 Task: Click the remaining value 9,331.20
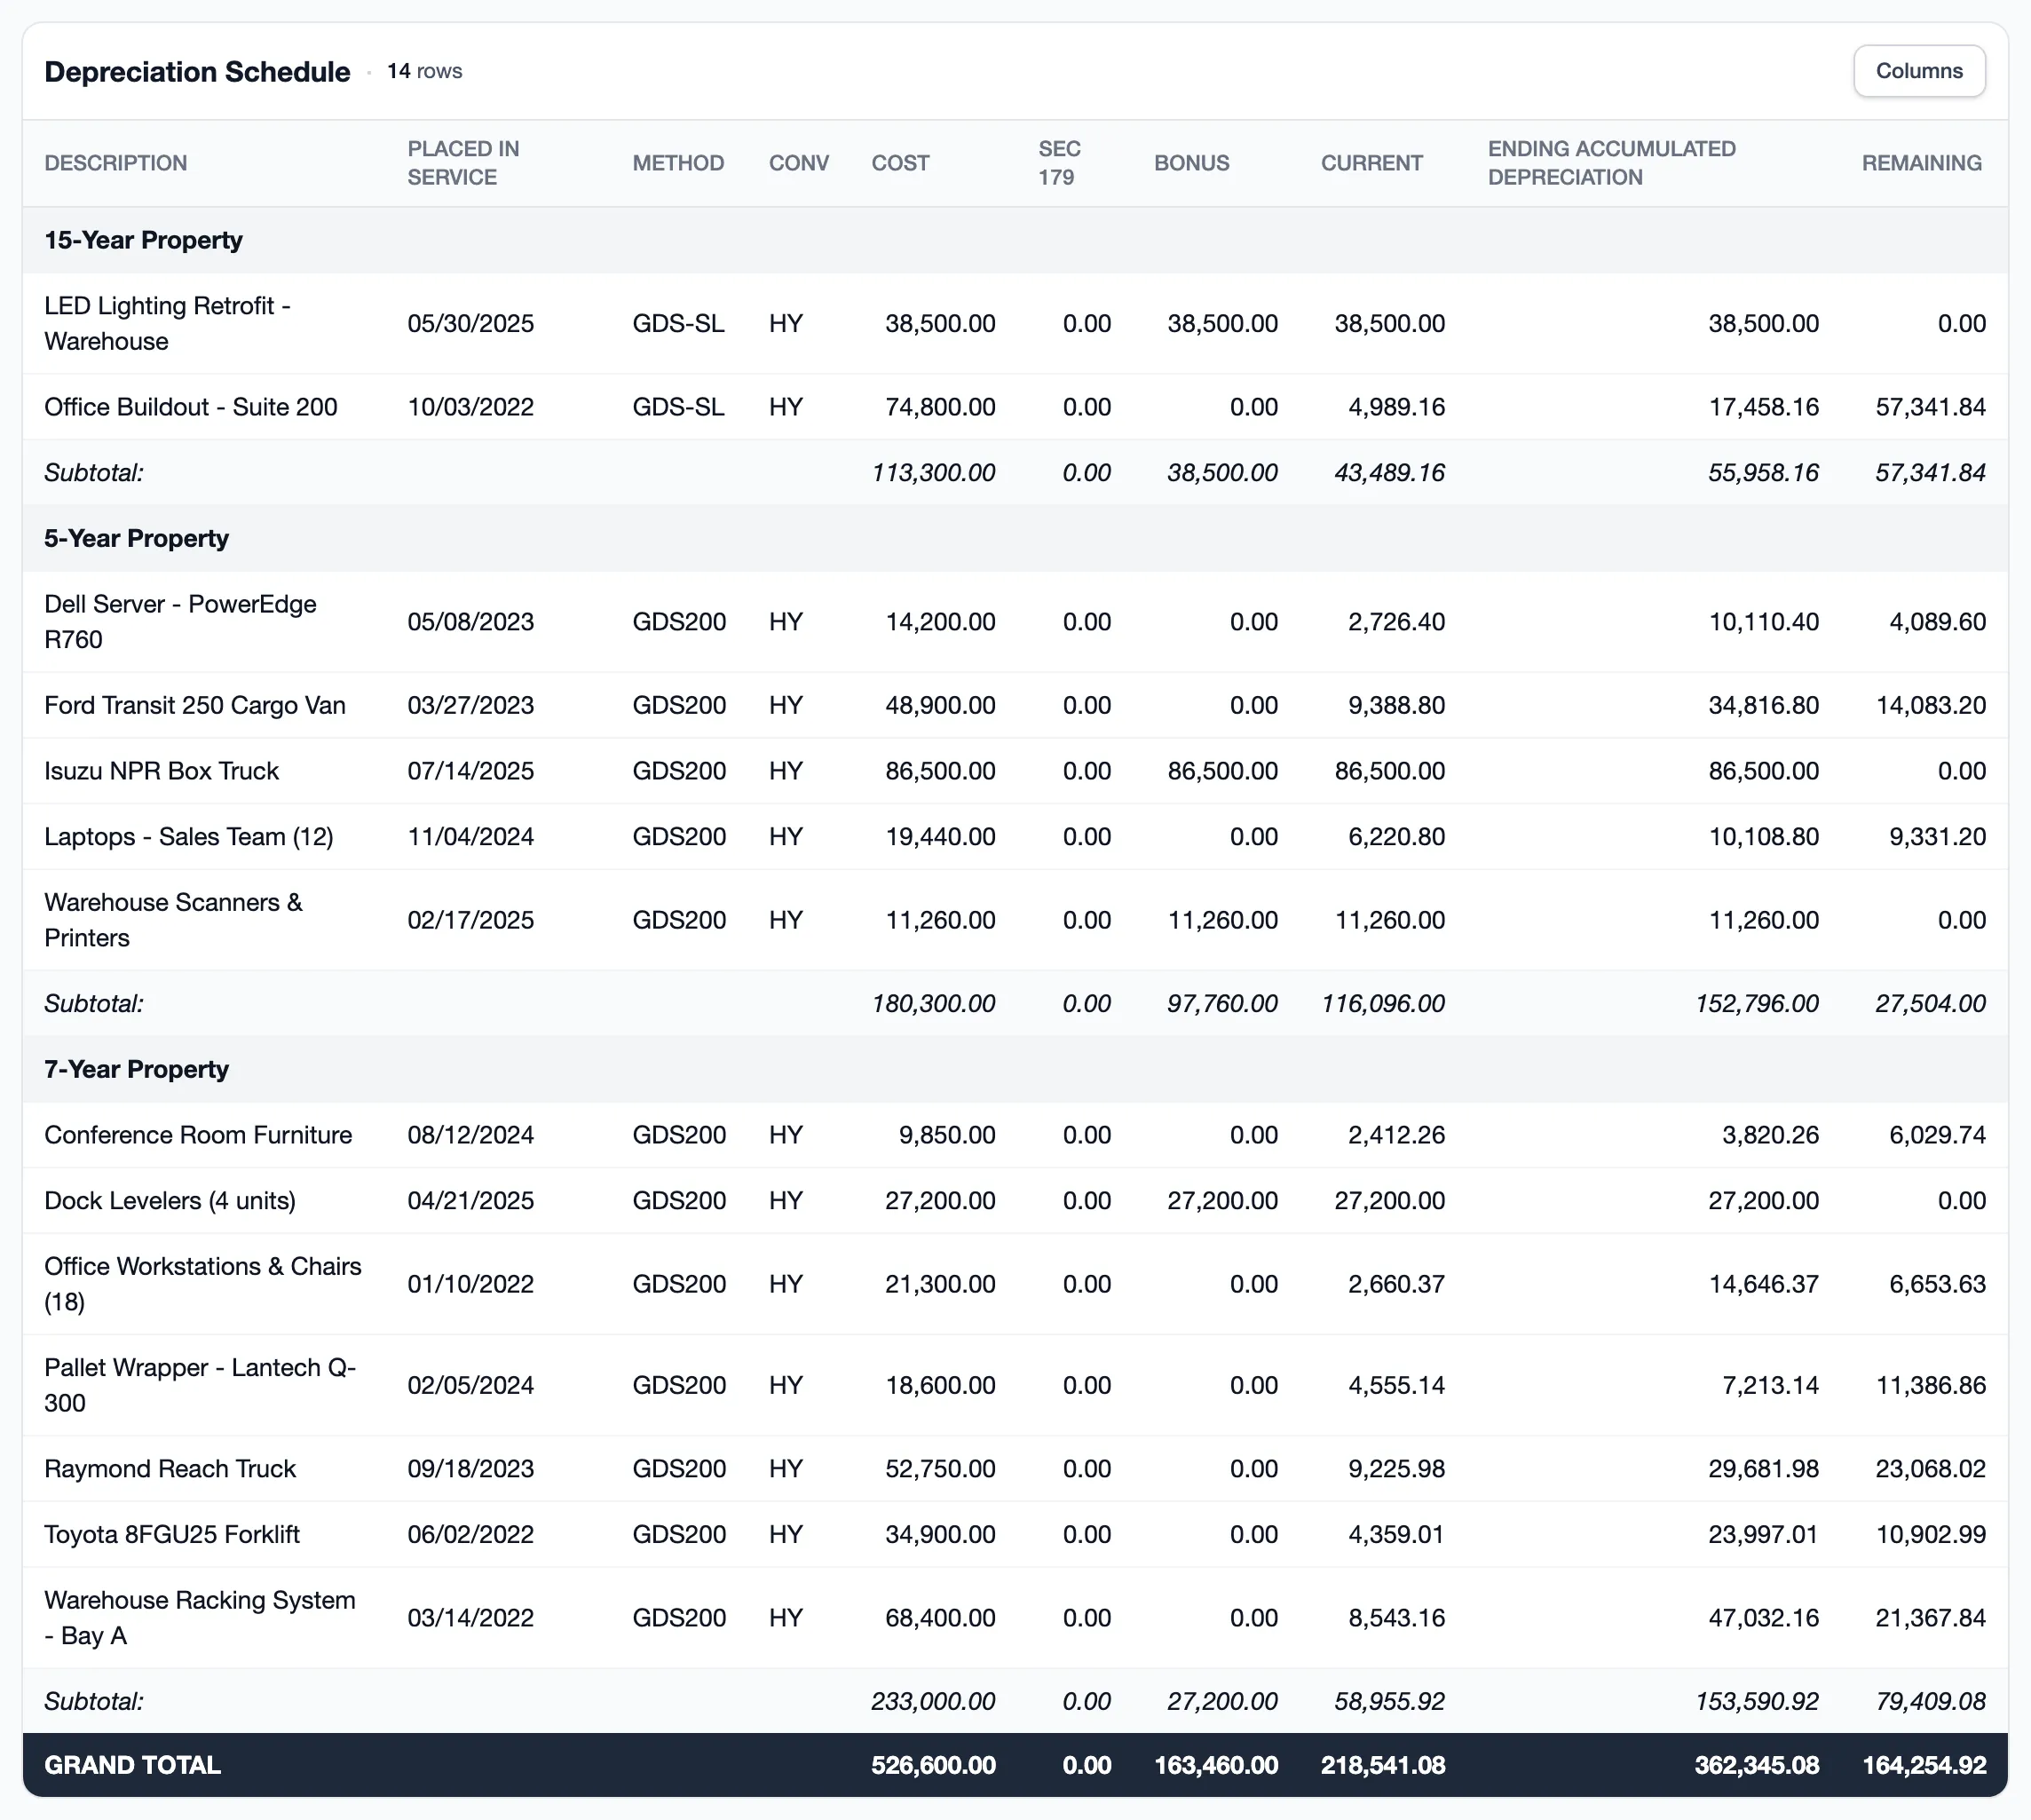[x=1937, y=836]
